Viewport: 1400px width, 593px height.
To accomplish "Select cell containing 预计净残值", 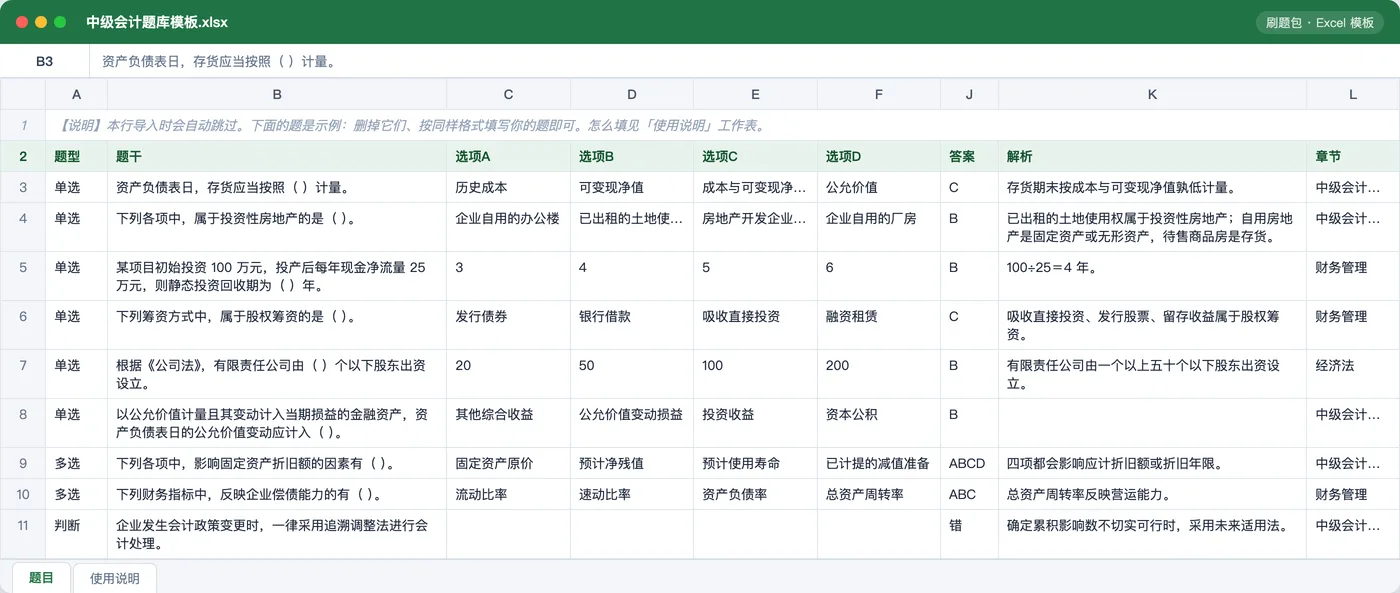I will point(632,463).
